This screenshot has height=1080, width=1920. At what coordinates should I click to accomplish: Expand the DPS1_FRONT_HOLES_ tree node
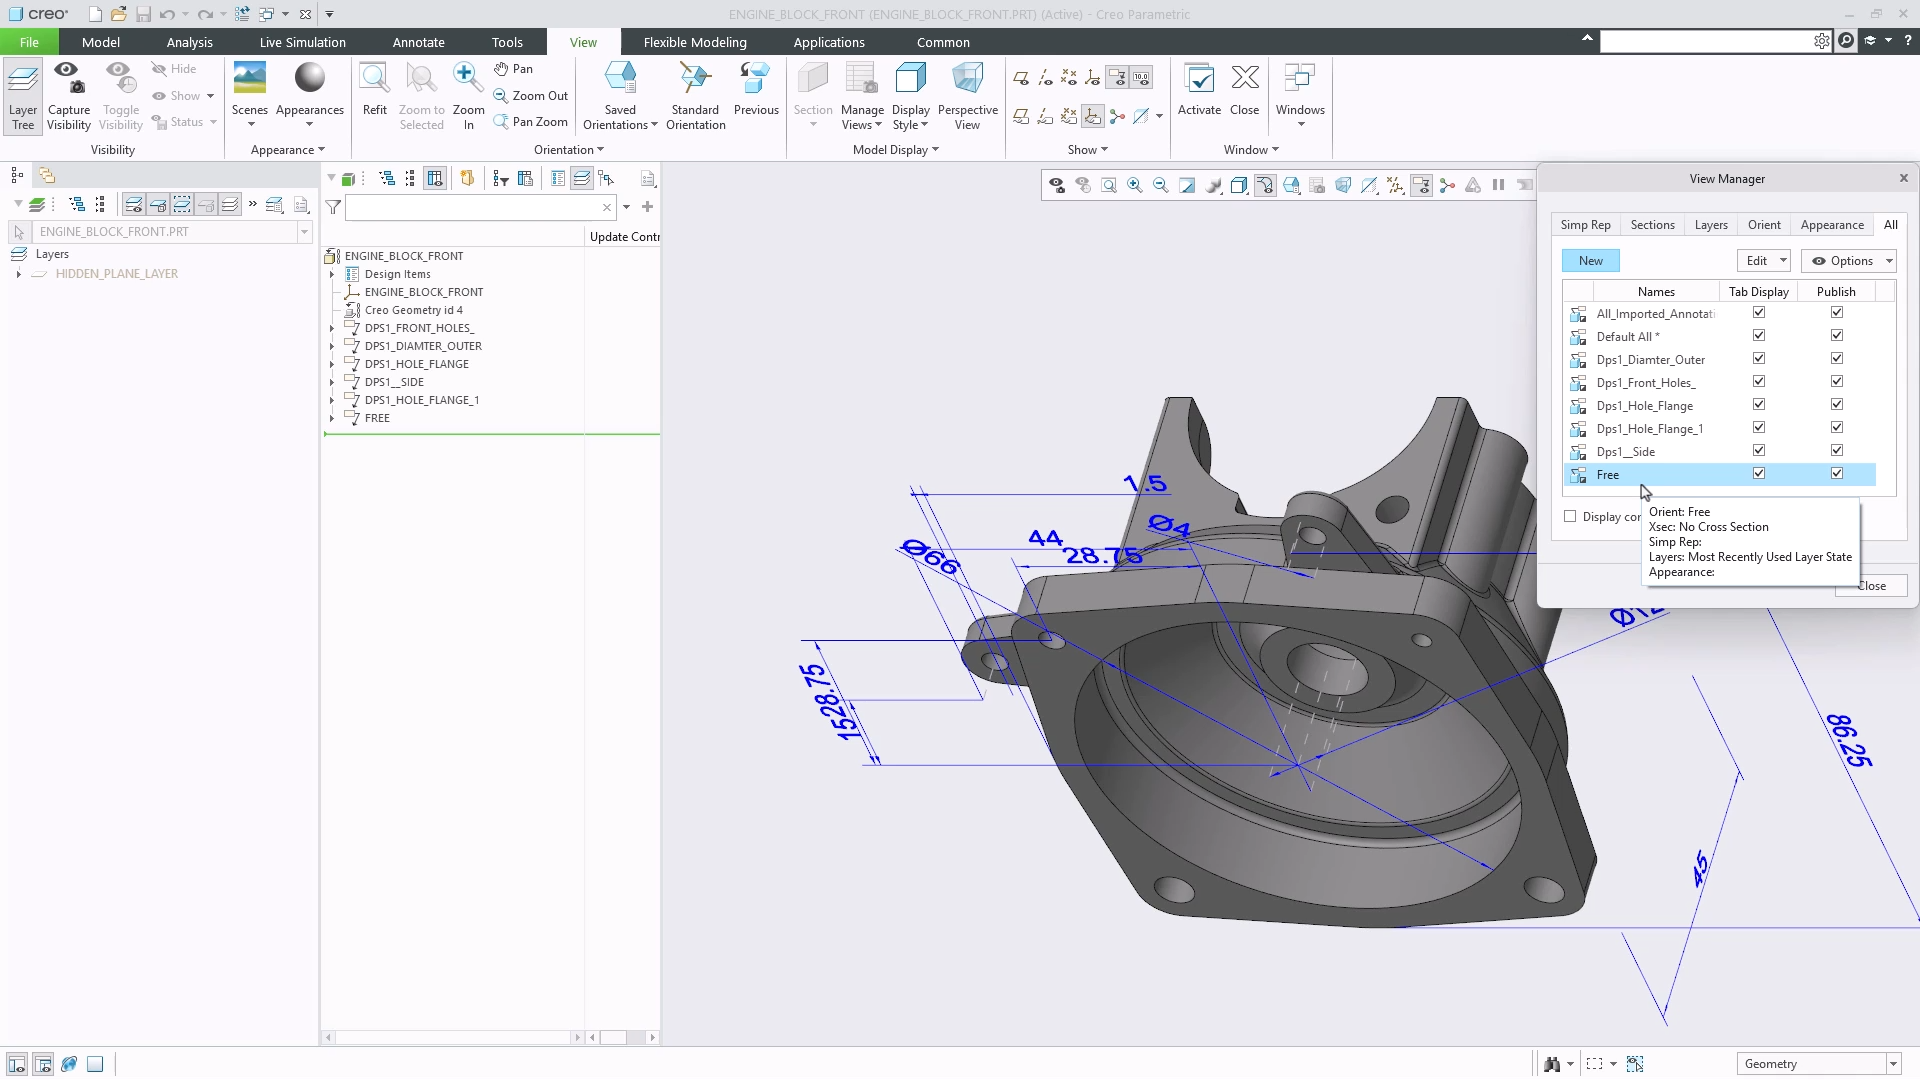point(331,327)
